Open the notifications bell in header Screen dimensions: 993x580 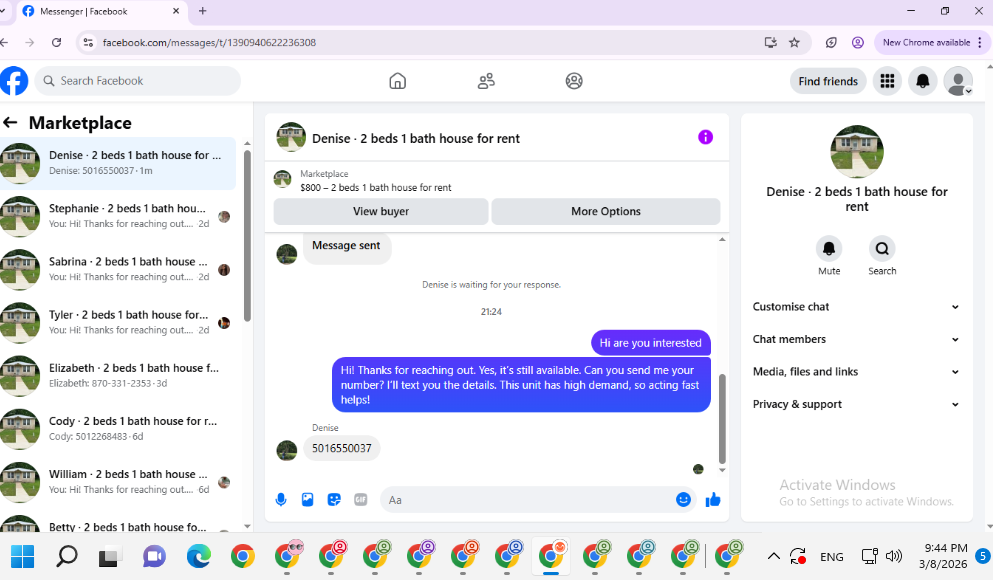[x=923, y=81]
